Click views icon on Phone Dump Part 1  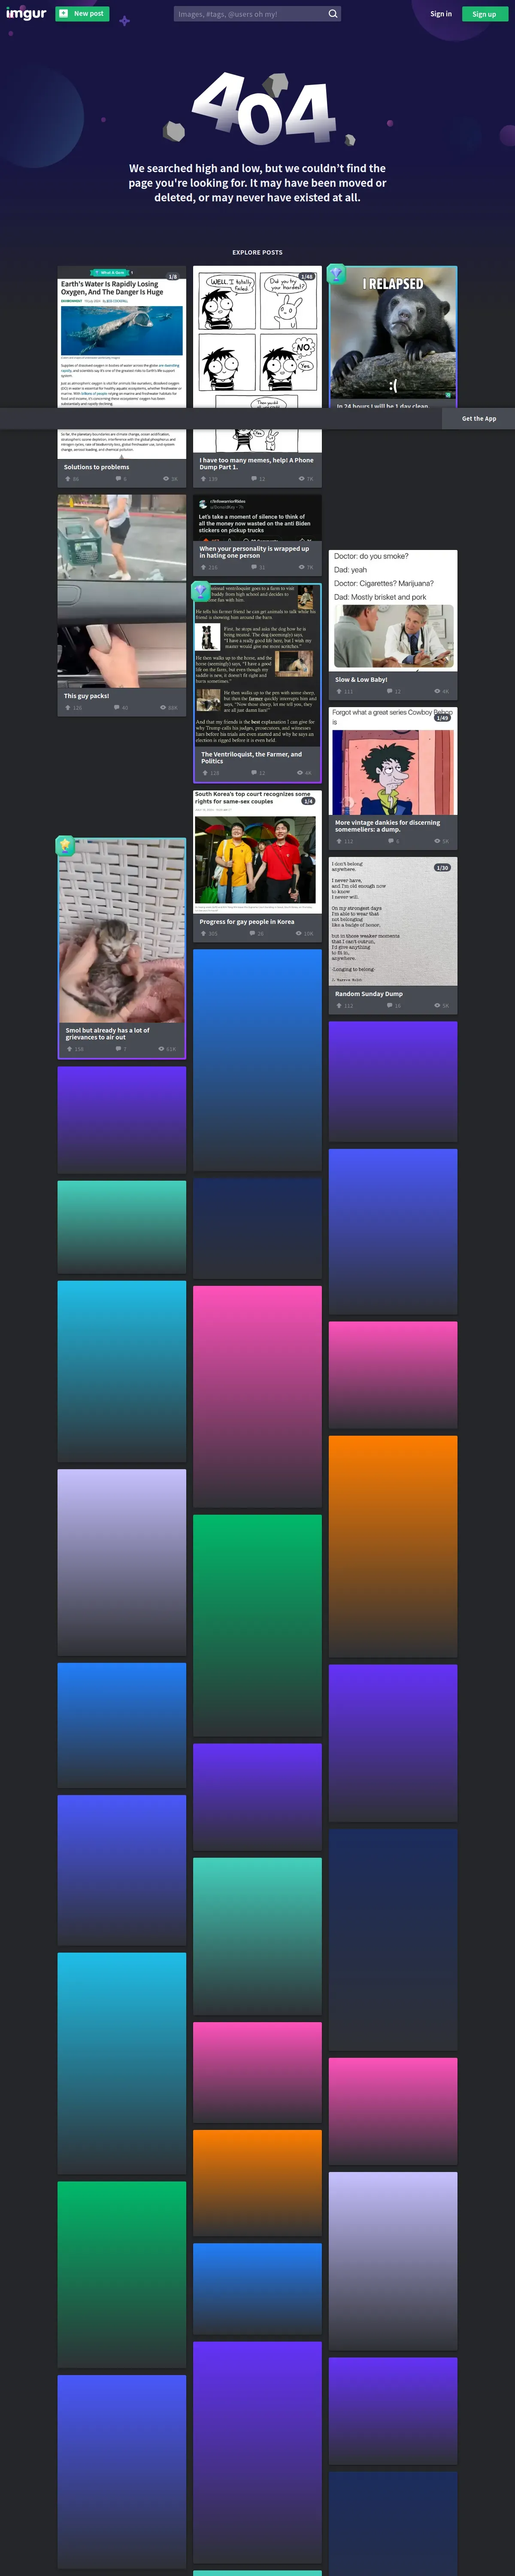pos(302,479)
